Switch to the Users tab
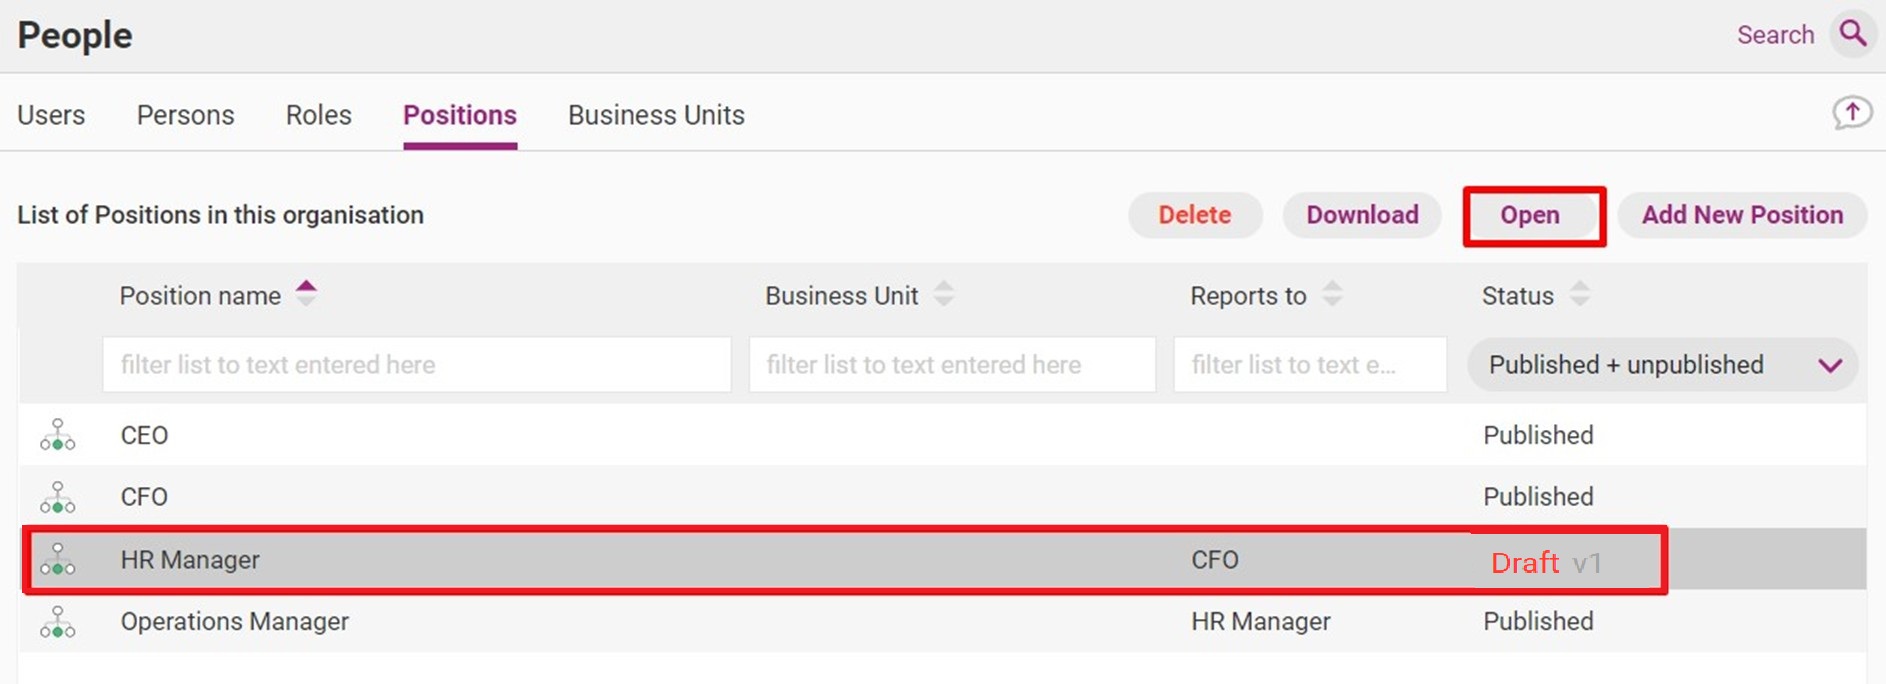Screen dimensions: 1886x684 [51, 115]
